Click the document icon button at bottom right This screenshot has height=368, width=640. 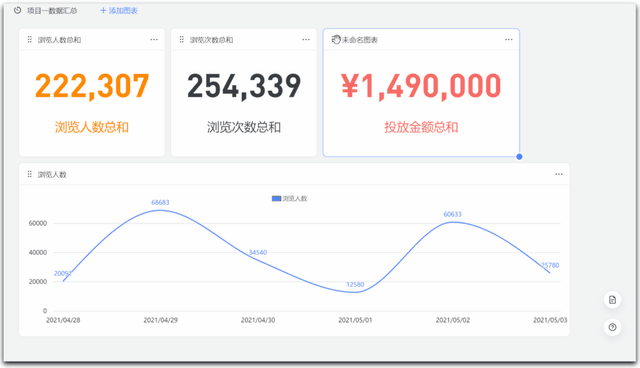coord(612,300)
